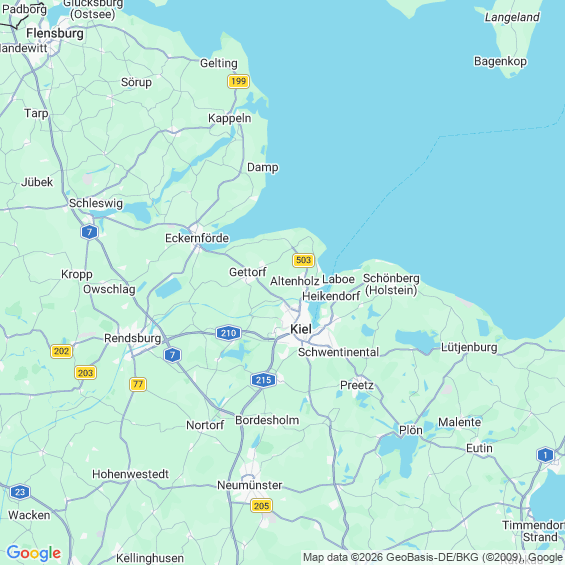Click the blue 23 highway shield near Wacken
The image size is (565, 565).
20,492
